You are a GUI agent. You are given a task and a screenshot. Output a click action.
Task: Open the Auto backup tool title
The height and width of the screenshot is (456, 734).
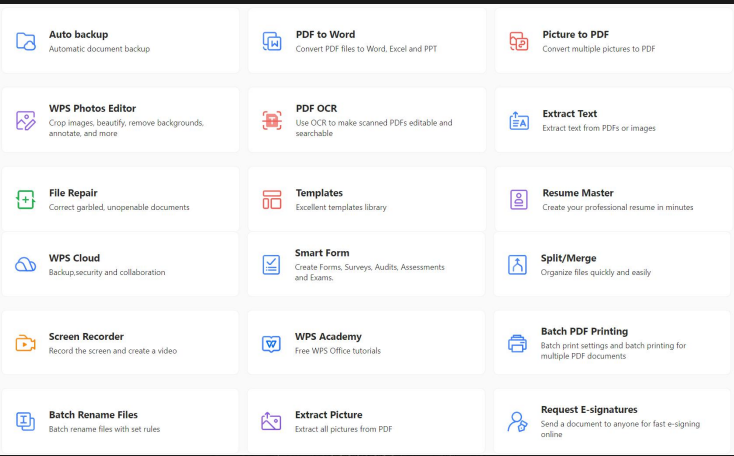[79, 35]
